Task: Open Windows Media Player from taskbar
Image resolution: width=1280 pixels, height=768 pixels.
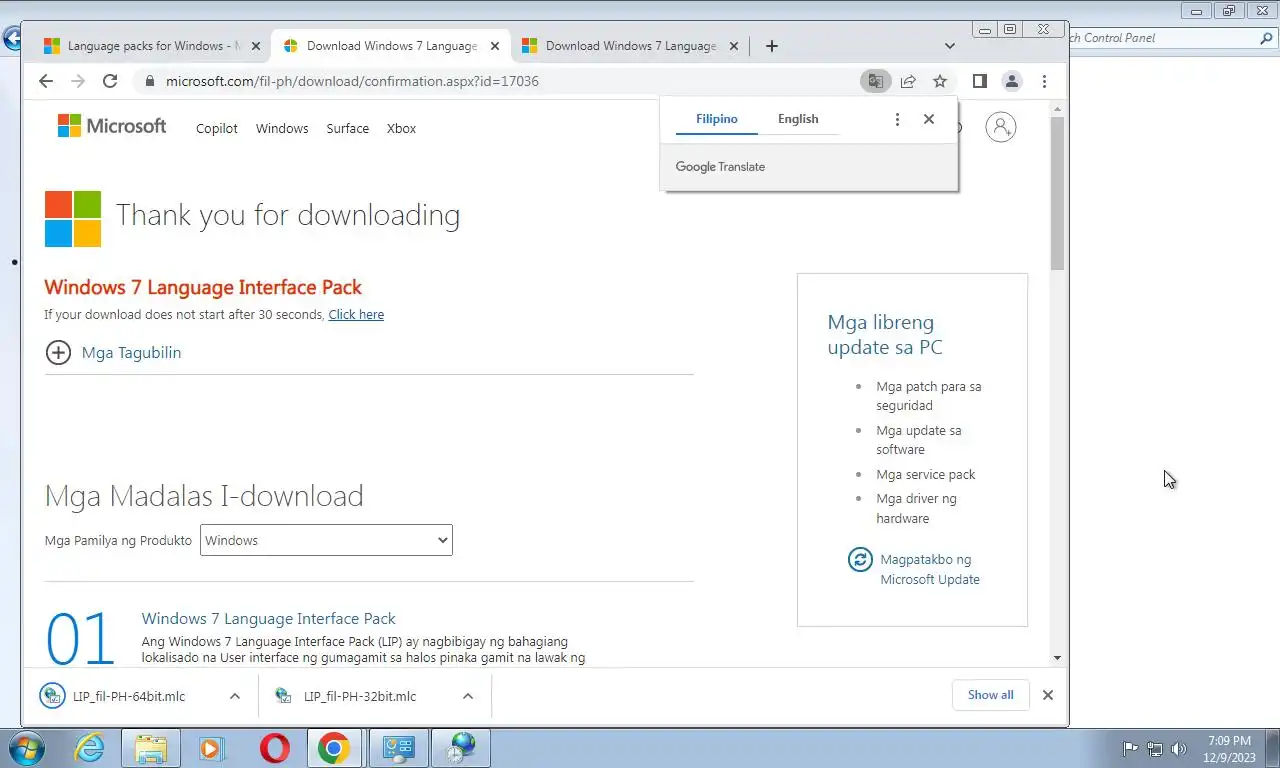Action: [211, 748]
